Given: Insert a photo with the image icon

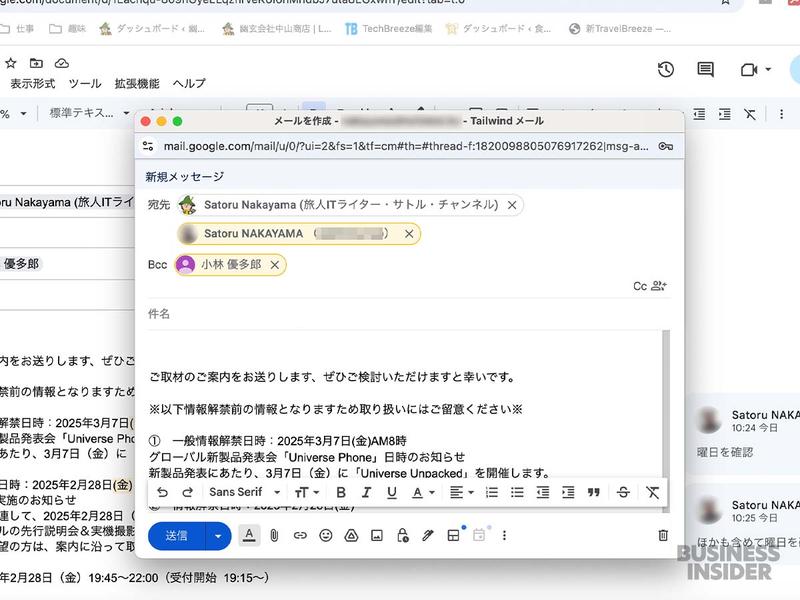Looking at the screenshot, I should (x=377, y=535).
